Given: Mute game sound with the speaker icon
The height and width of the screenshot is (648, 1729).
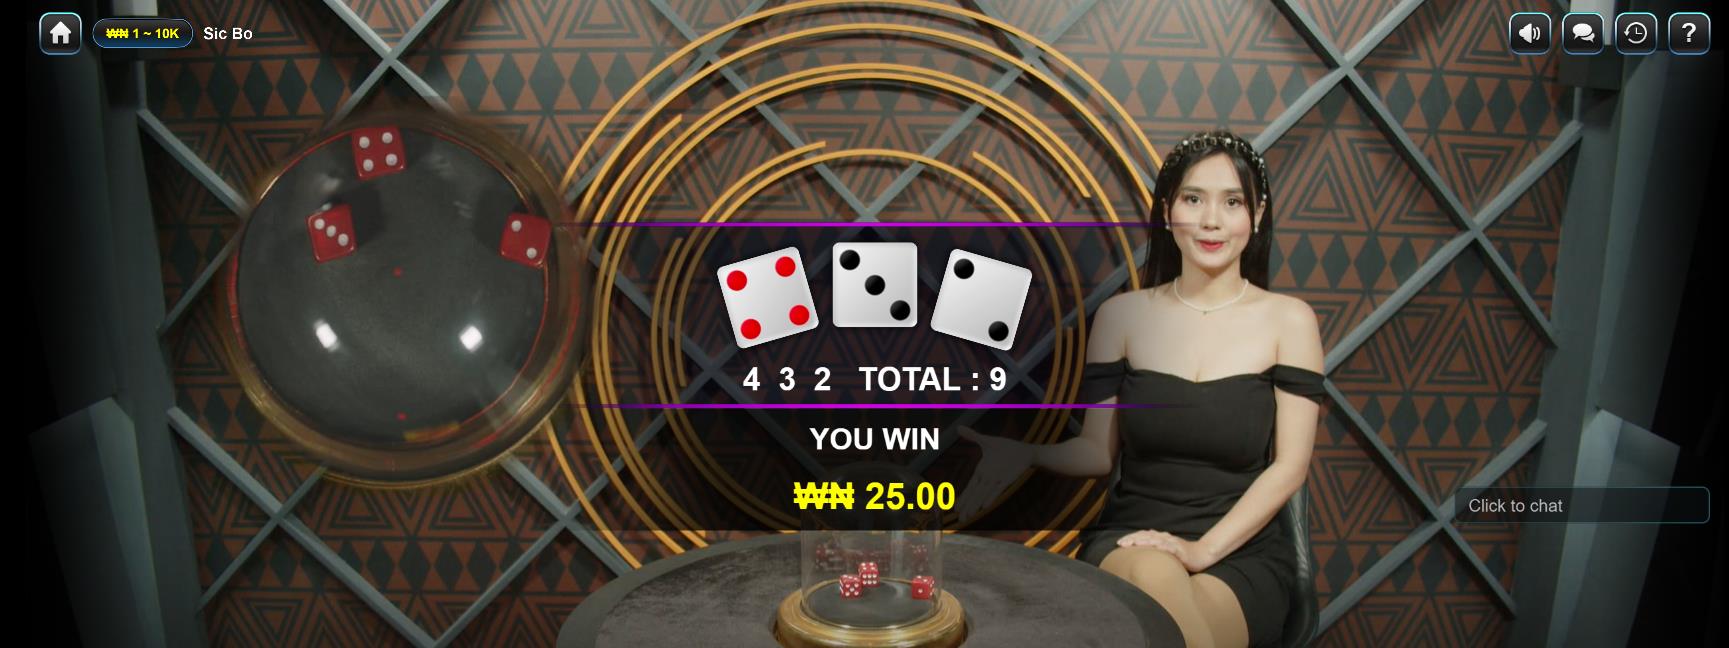Looking at the screenshot, I should (1530, 33).
